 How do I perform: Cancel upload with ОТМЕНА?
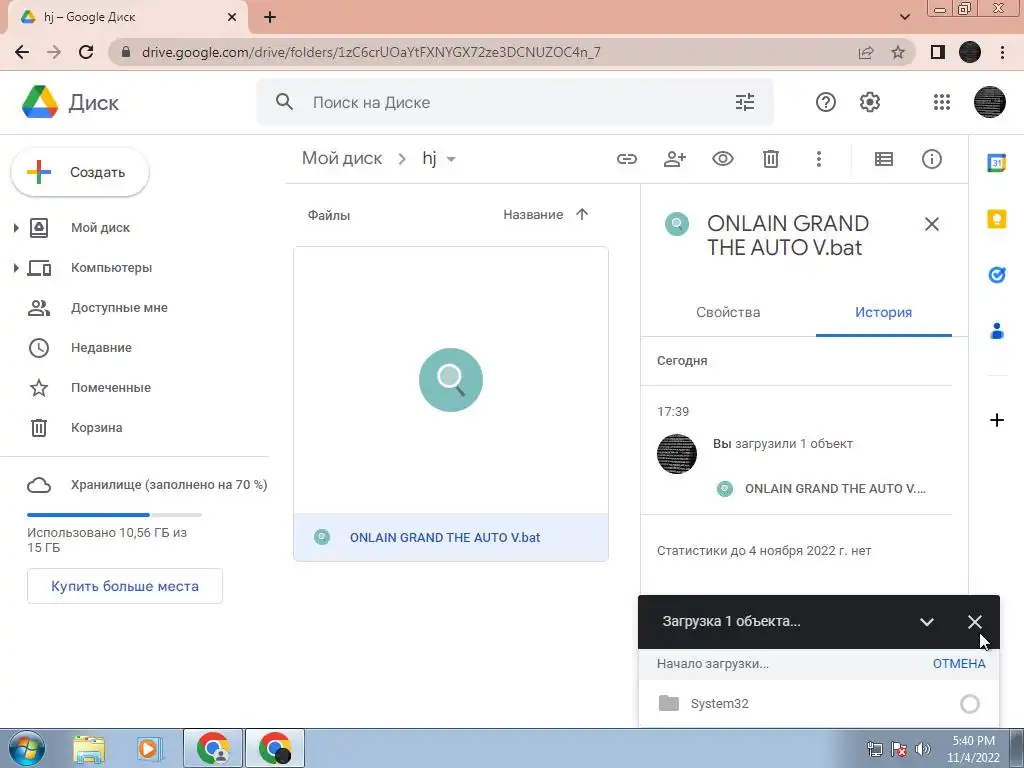(x=959, y=664)
